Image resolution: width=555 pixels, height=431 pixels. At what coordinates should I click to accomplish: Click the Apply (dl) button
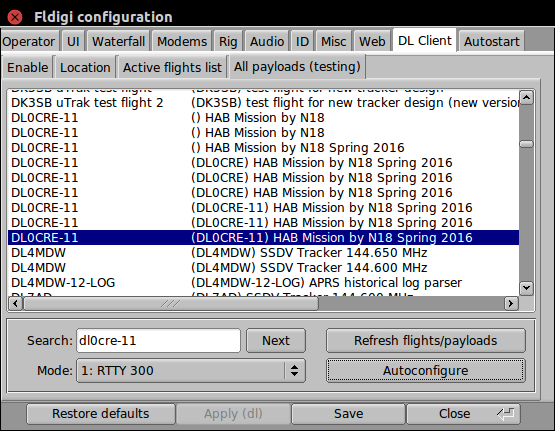[x=233, y=414]
